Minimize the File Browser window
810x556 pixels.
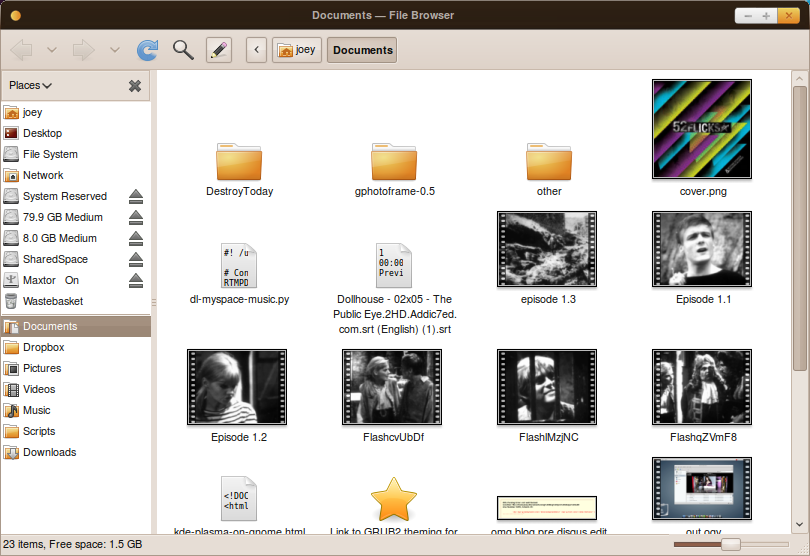pyautogui.click(x=747, y=16)
